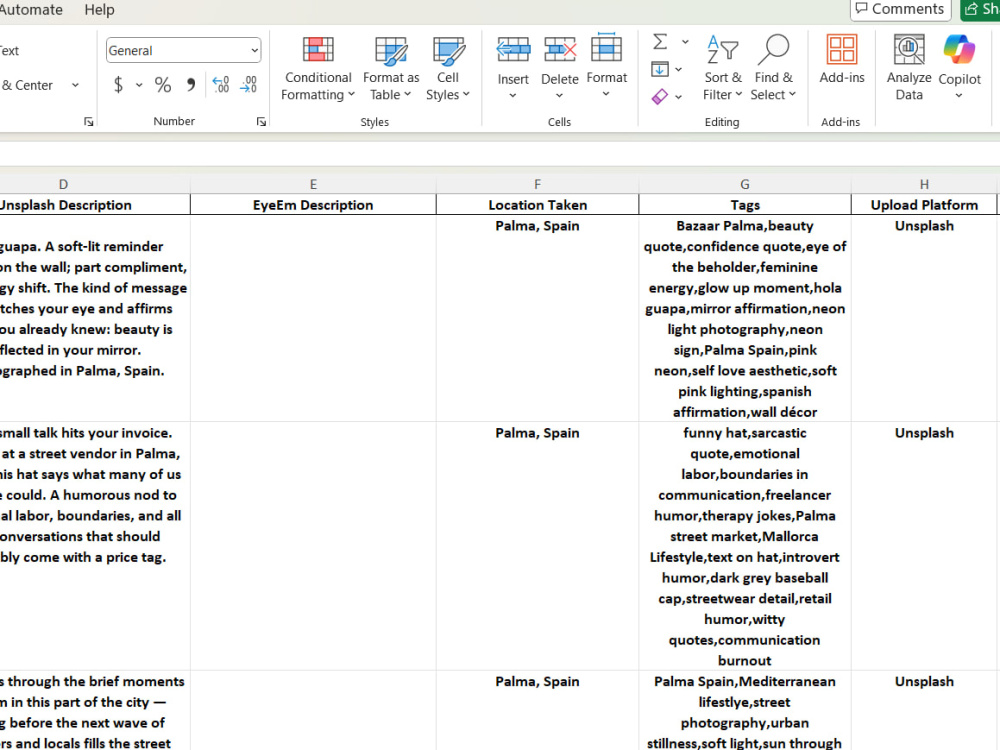Apply Percent Style format
This screenshot has width=1000, height=750.
[163, 85]
